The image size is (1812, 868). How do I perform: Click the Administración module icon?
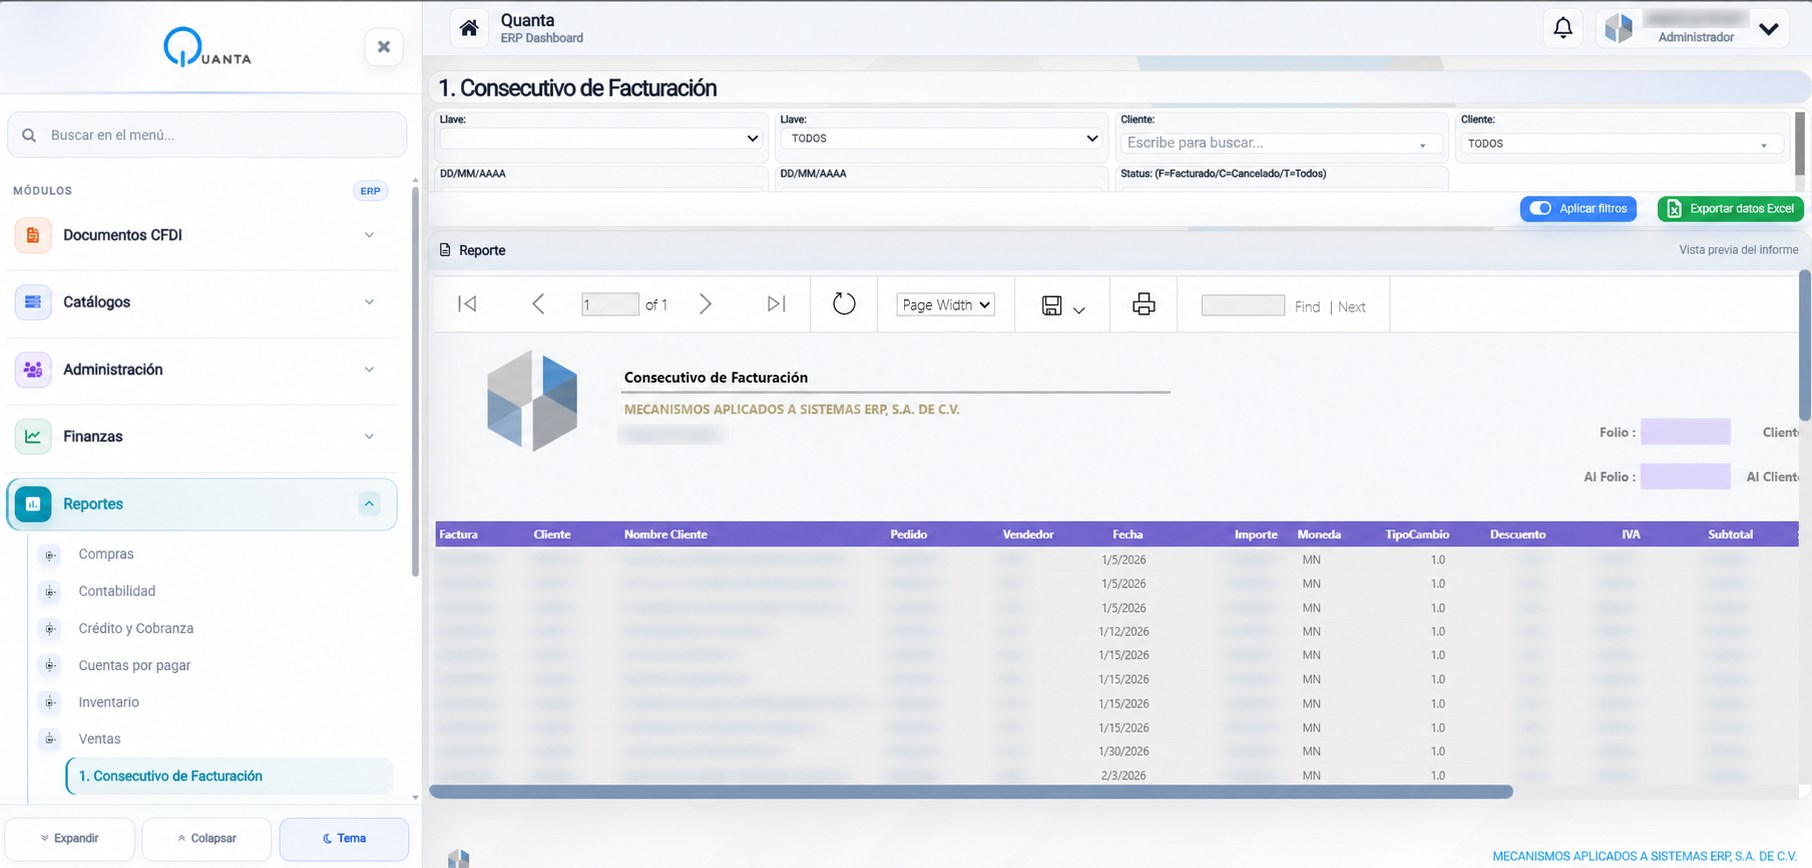33,369
